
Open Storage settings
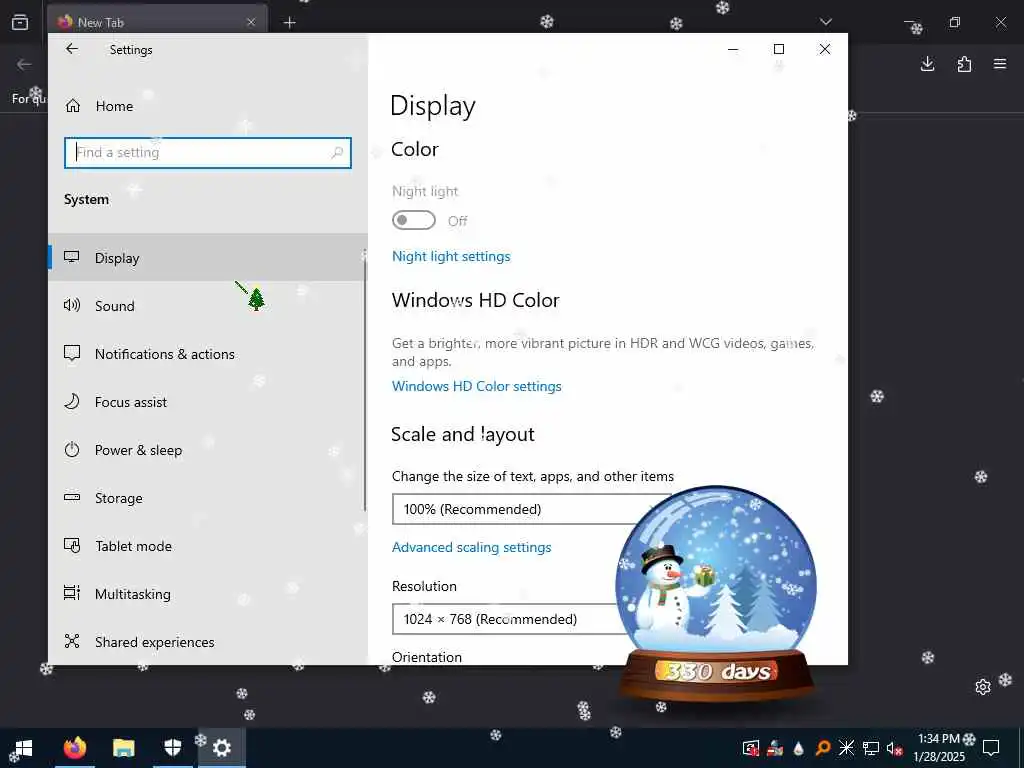[208, 498]
